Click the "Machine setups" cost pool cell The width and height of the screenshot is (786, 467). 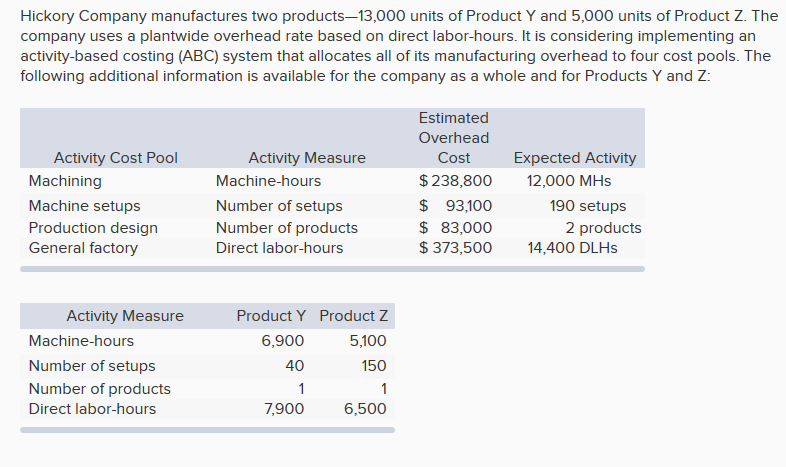[x=80, y=206]
